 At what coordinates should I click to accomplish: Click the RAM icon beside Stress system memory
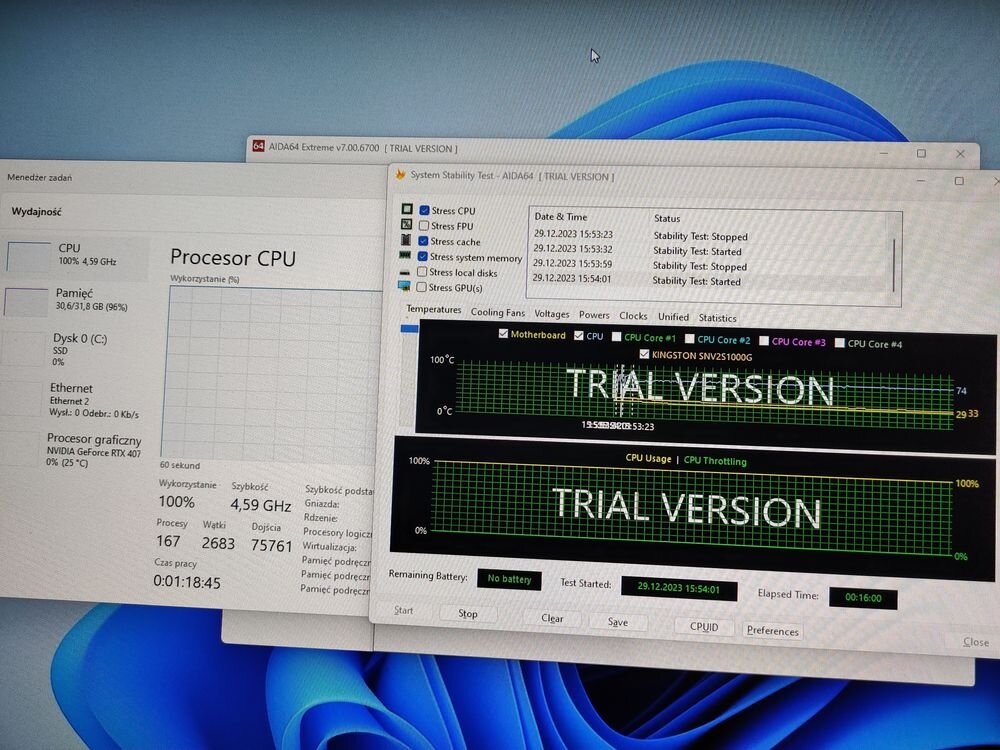tap(406, 257)
